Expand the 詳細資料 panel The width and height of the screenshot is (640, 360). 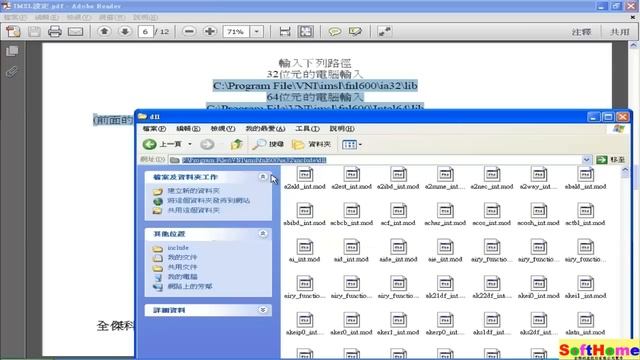pyautogui.click(x=263, y=310)
